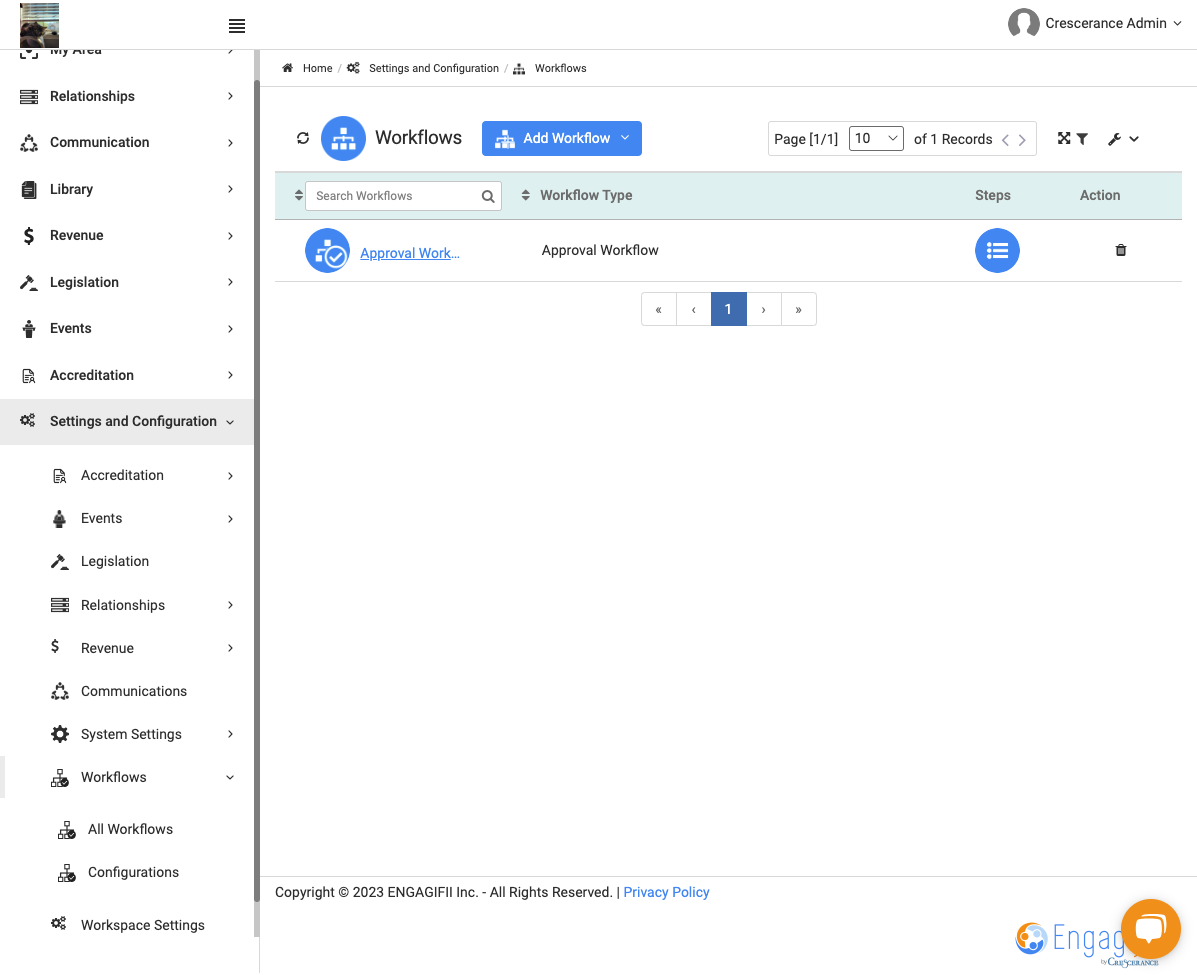Change page size dropdown showing 10
The height and width of the screenshot is (975, 1197).
click(x=876, y=138)
